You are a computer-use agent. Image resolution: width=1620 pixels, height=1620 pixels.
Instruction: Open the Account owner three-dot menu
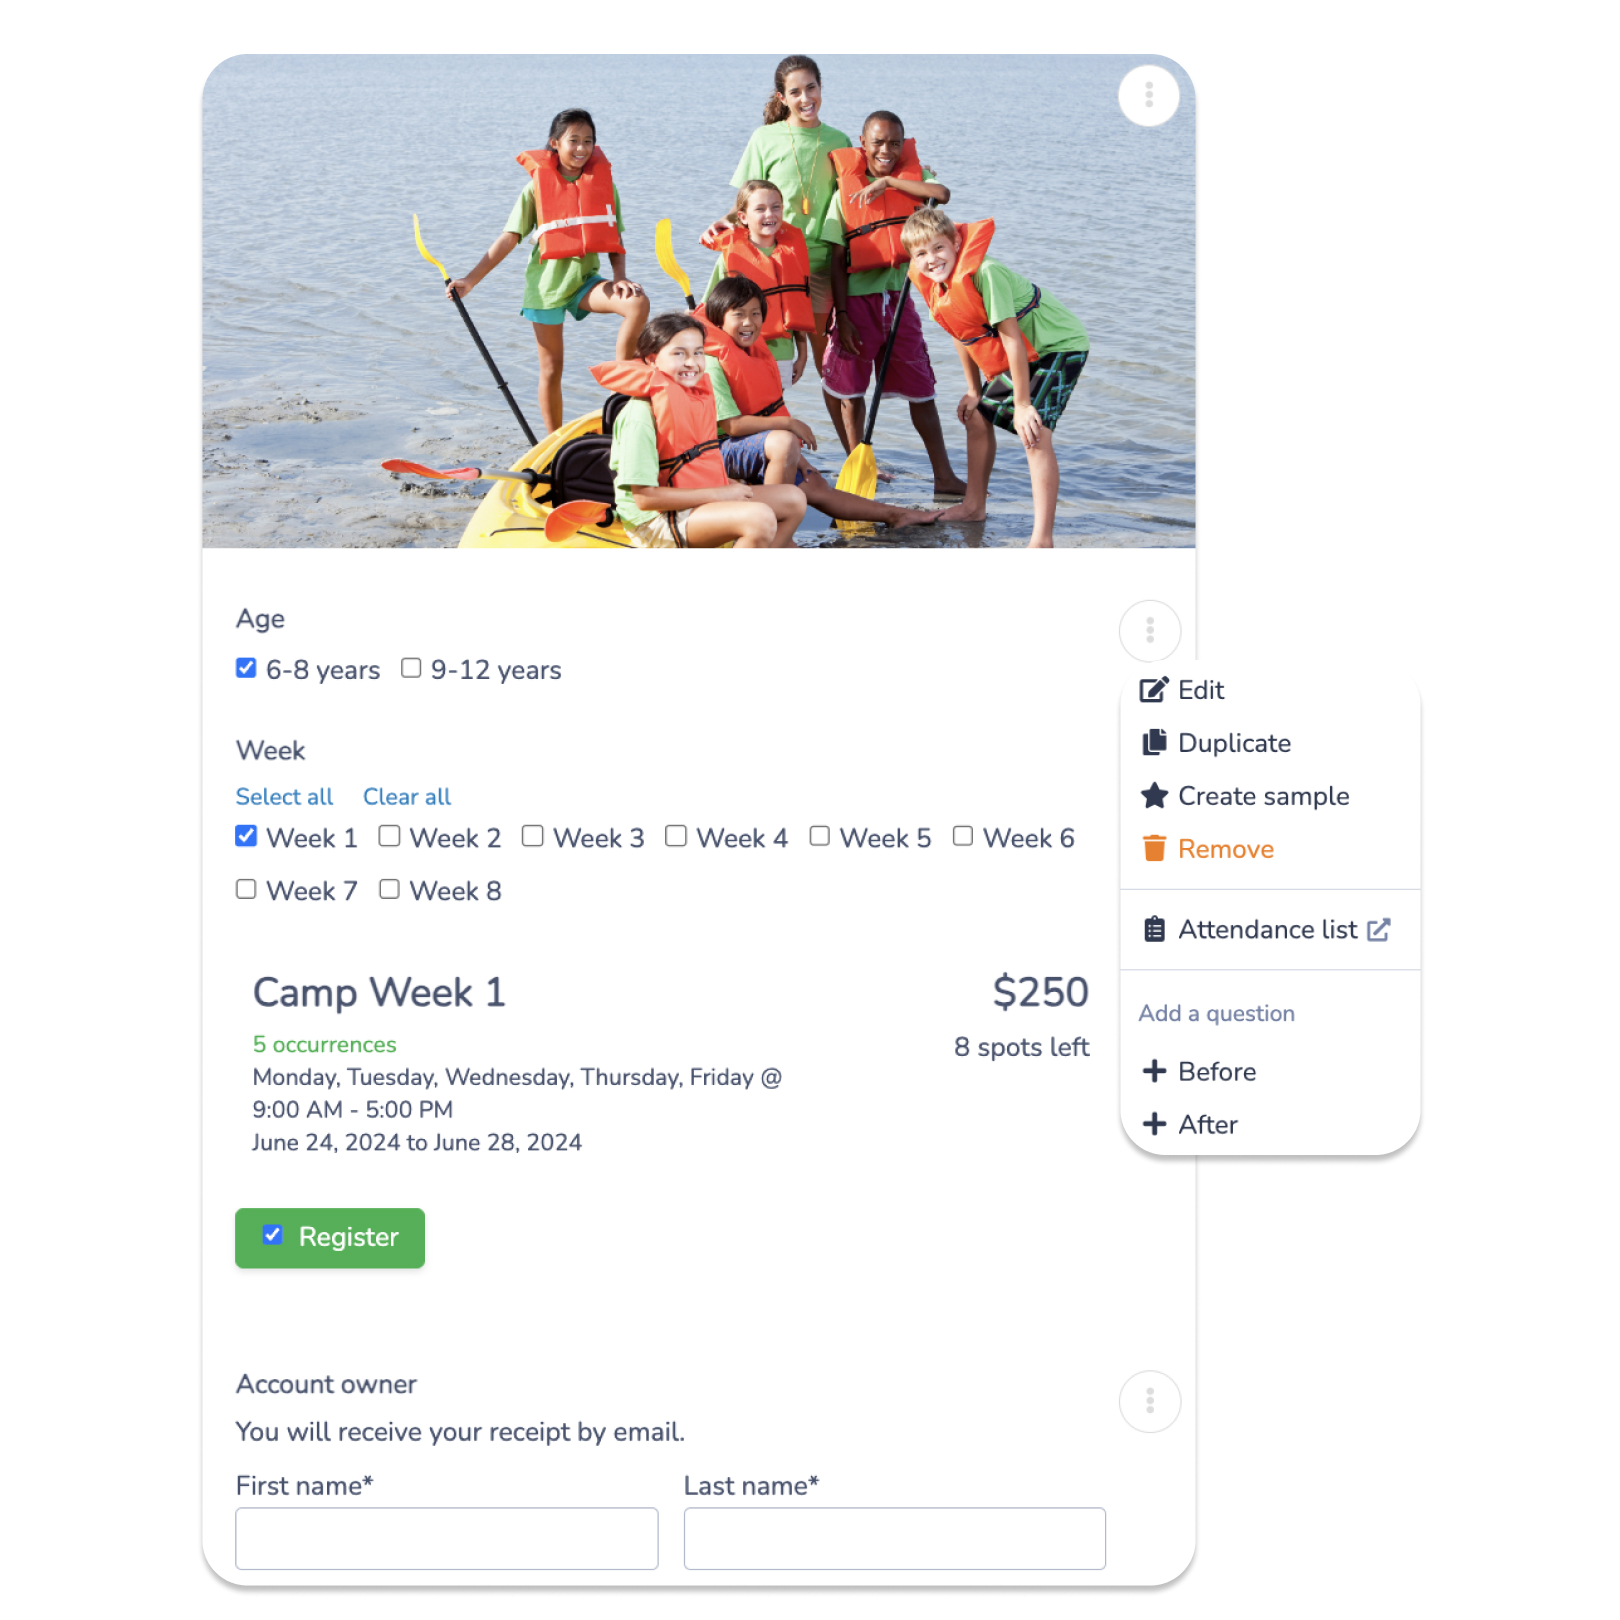[1149, 1401]
